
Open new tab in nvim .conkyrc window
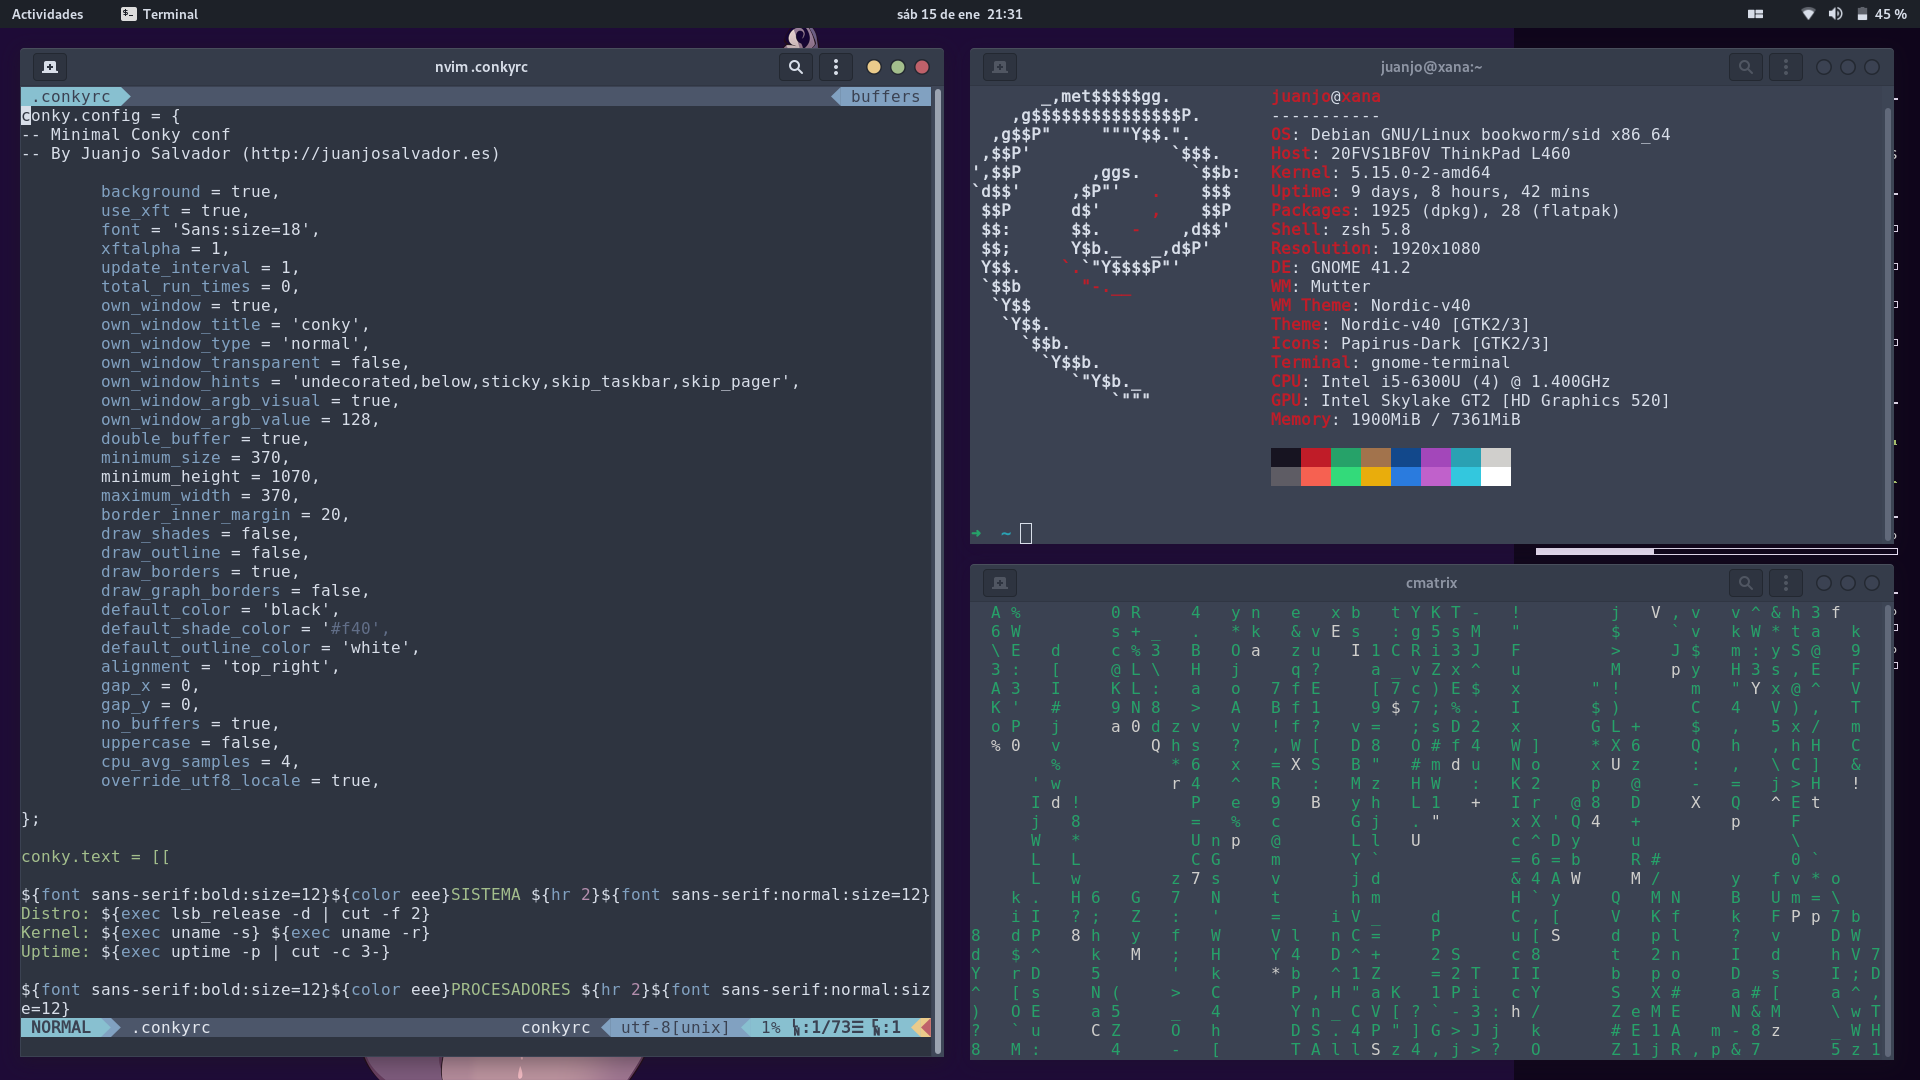[x=49, y=67]
